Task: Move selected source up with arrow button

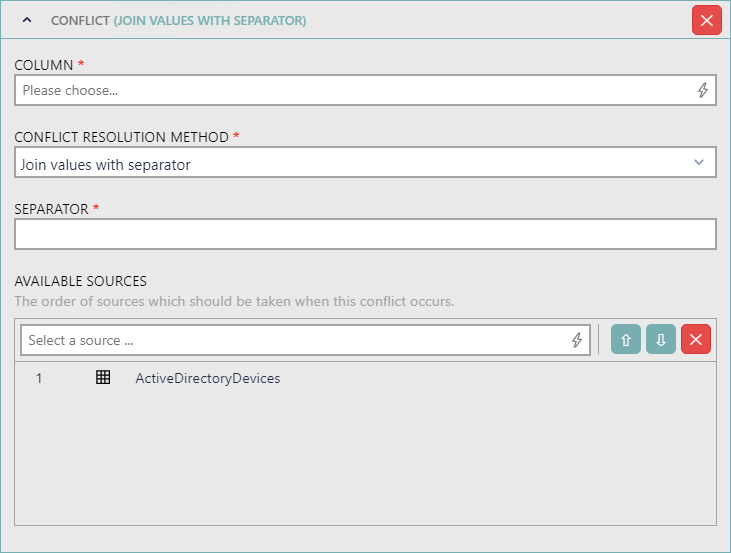Action: pos(625,340)
